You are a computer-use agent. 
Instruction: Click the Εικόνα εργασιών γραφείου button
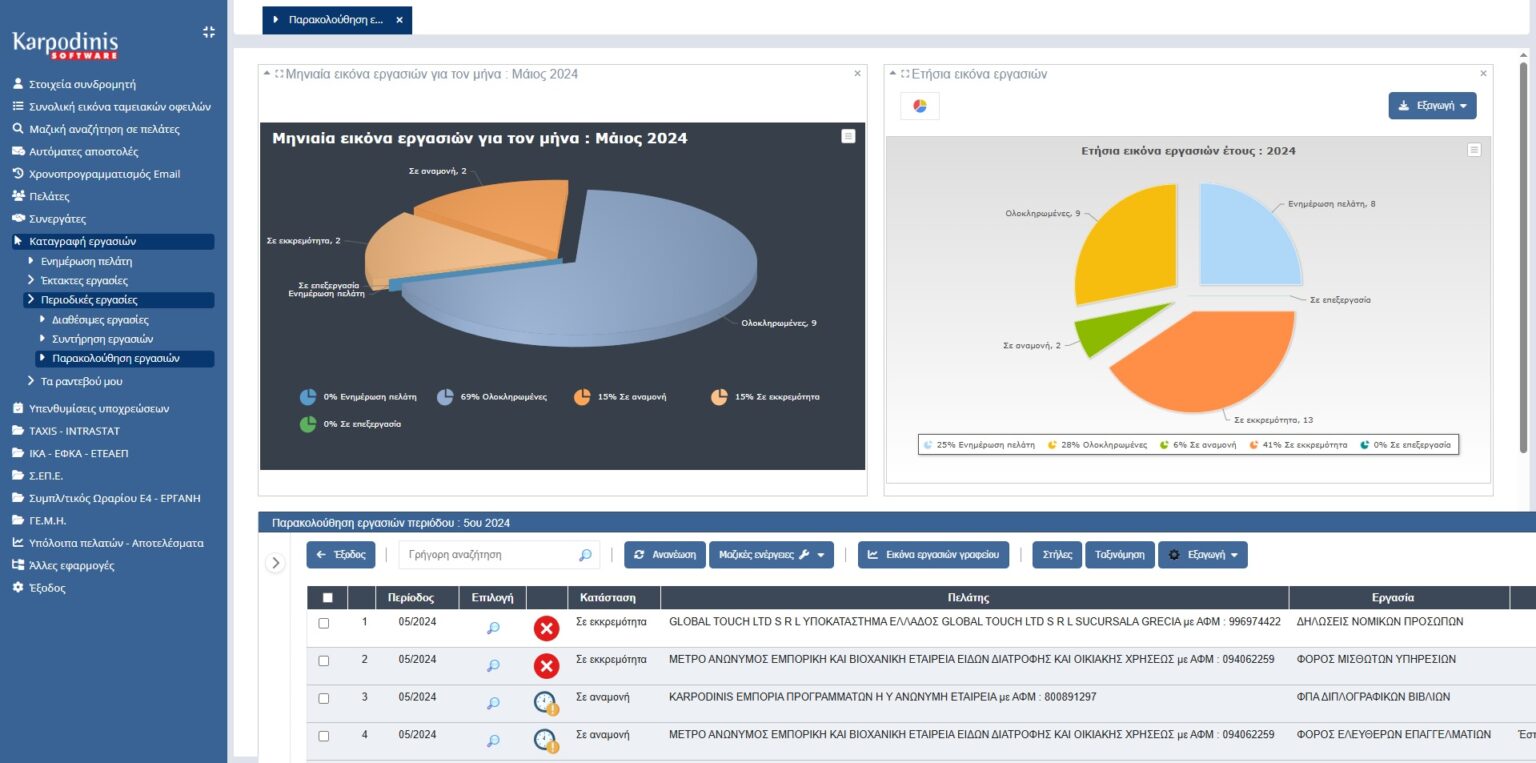click(x=933, y=555)
